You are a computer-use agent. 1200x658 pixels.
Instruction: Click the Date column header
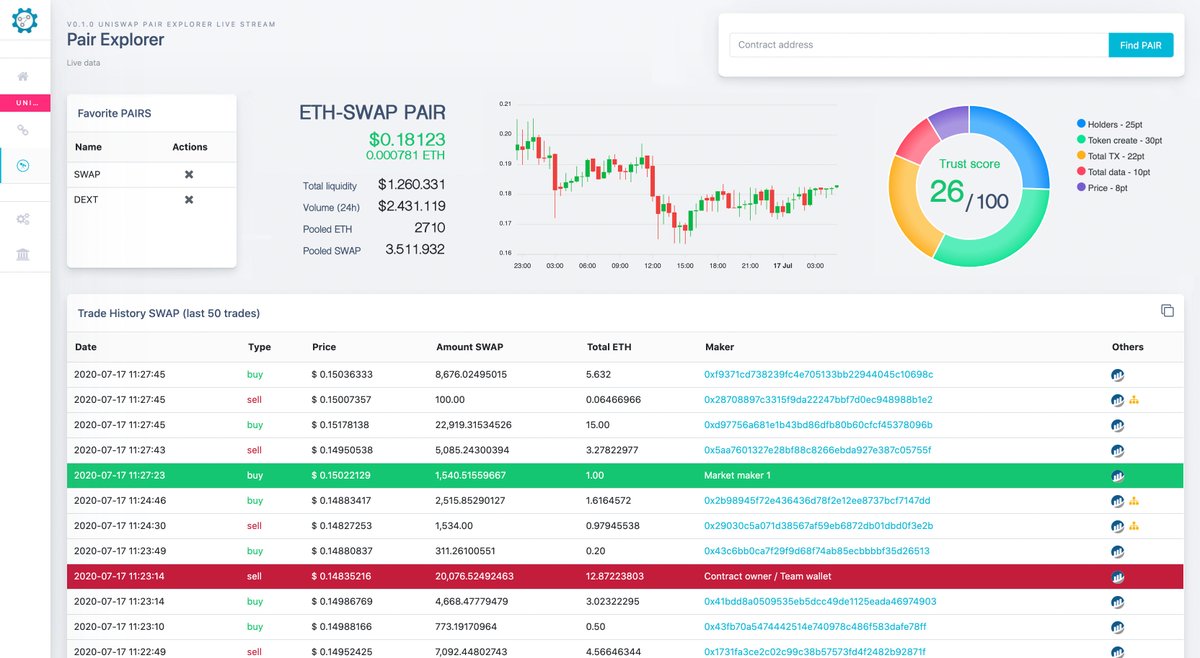(86, 347)
